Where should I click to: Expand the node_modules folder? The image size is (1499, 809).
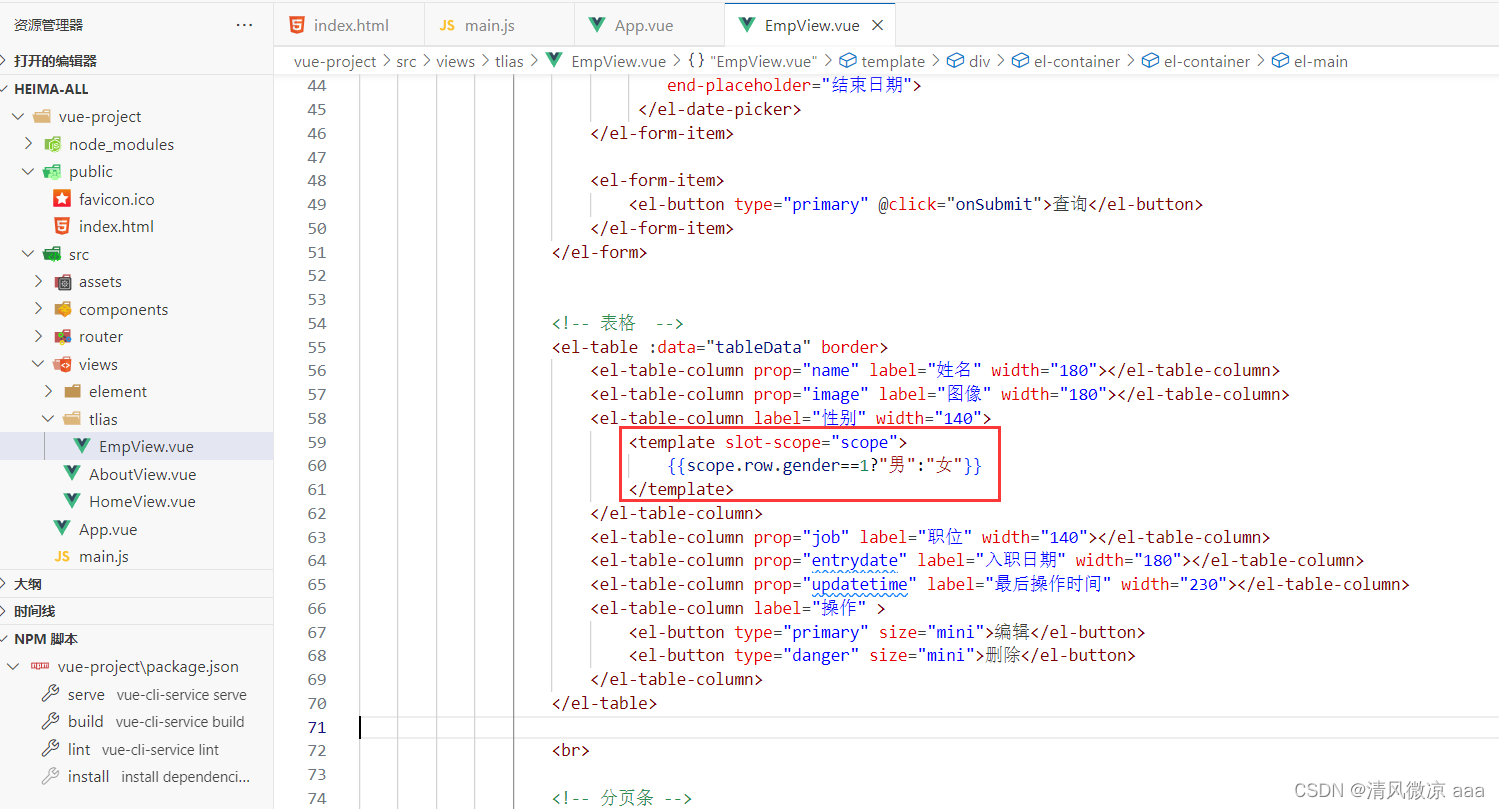click(x=28, y=144)
